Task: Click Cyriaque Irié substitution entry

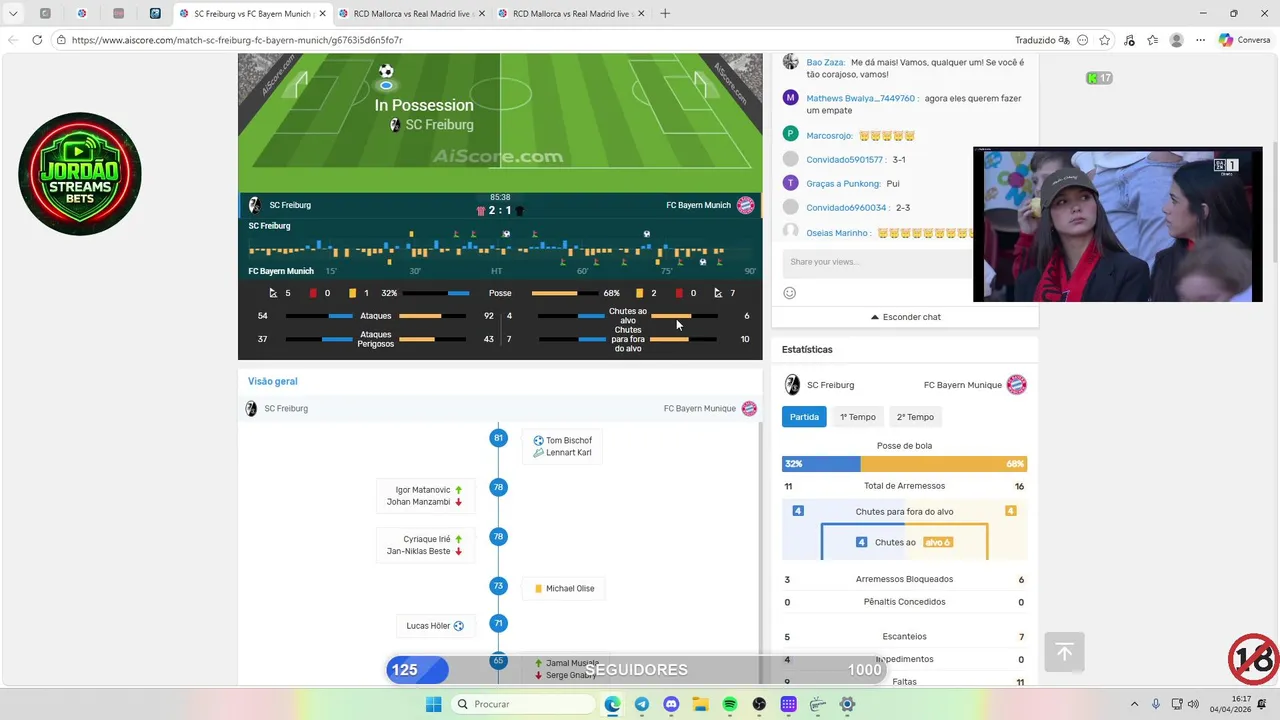Action: pos(433,539)
